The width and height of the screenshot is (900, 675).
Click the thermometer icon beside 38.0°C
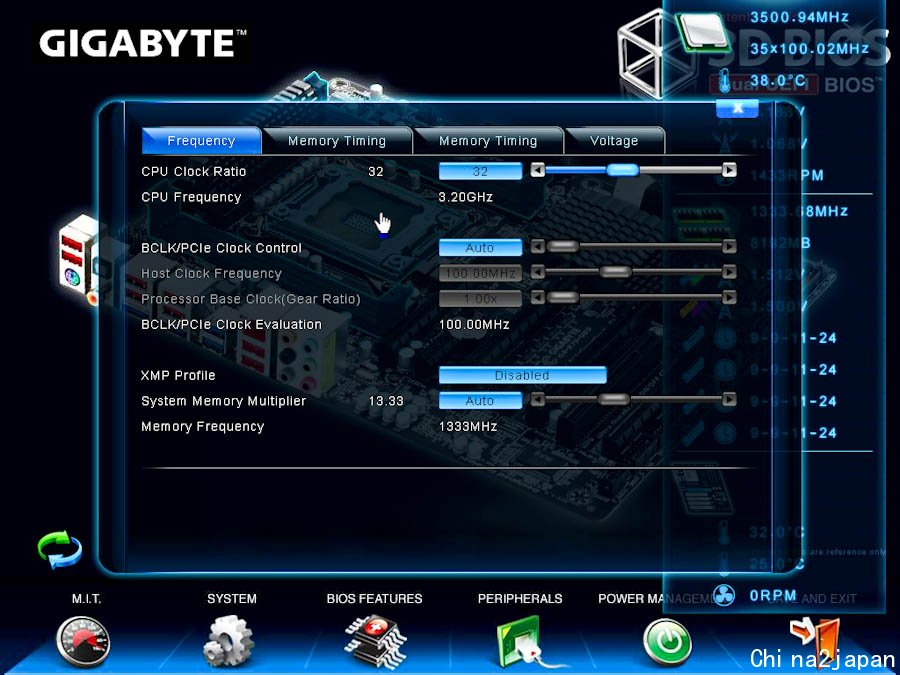point(725,82)
